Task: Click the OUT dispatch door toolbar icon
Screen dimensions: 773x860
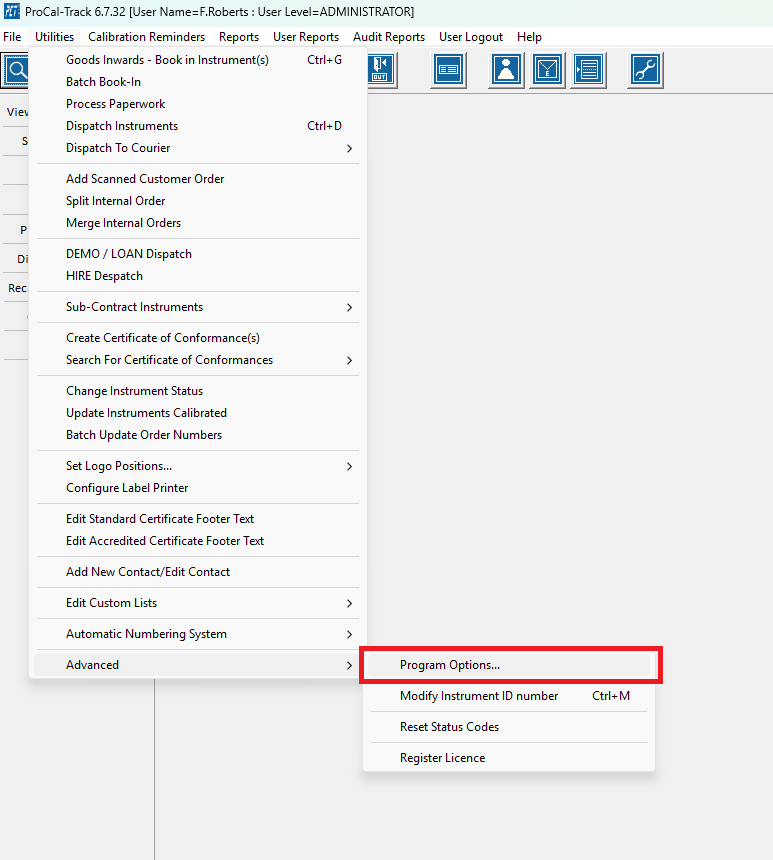Action: [x=382, y=70]
